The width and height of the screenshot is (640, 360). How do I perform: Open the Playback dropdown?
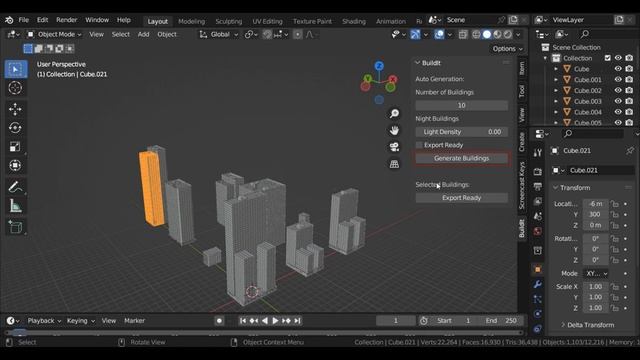click(x=44, y=321)
